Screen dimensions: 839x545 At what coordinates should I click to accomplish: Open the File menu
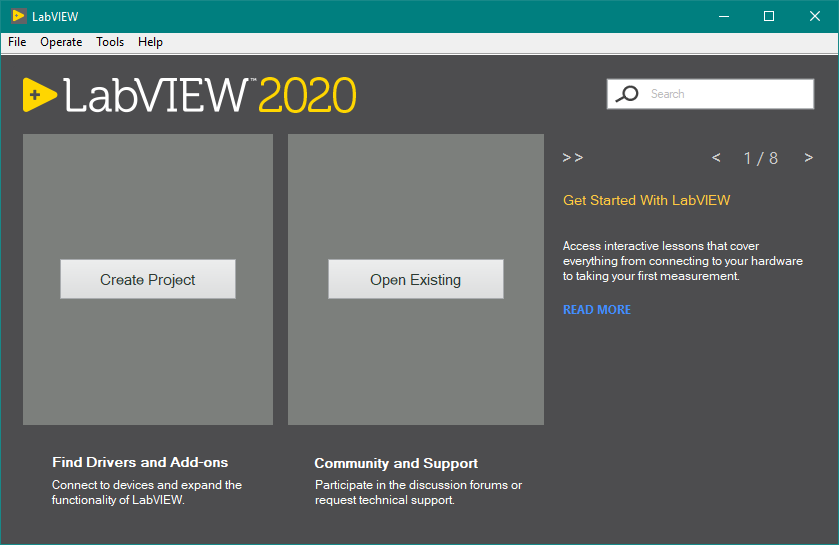17,42
